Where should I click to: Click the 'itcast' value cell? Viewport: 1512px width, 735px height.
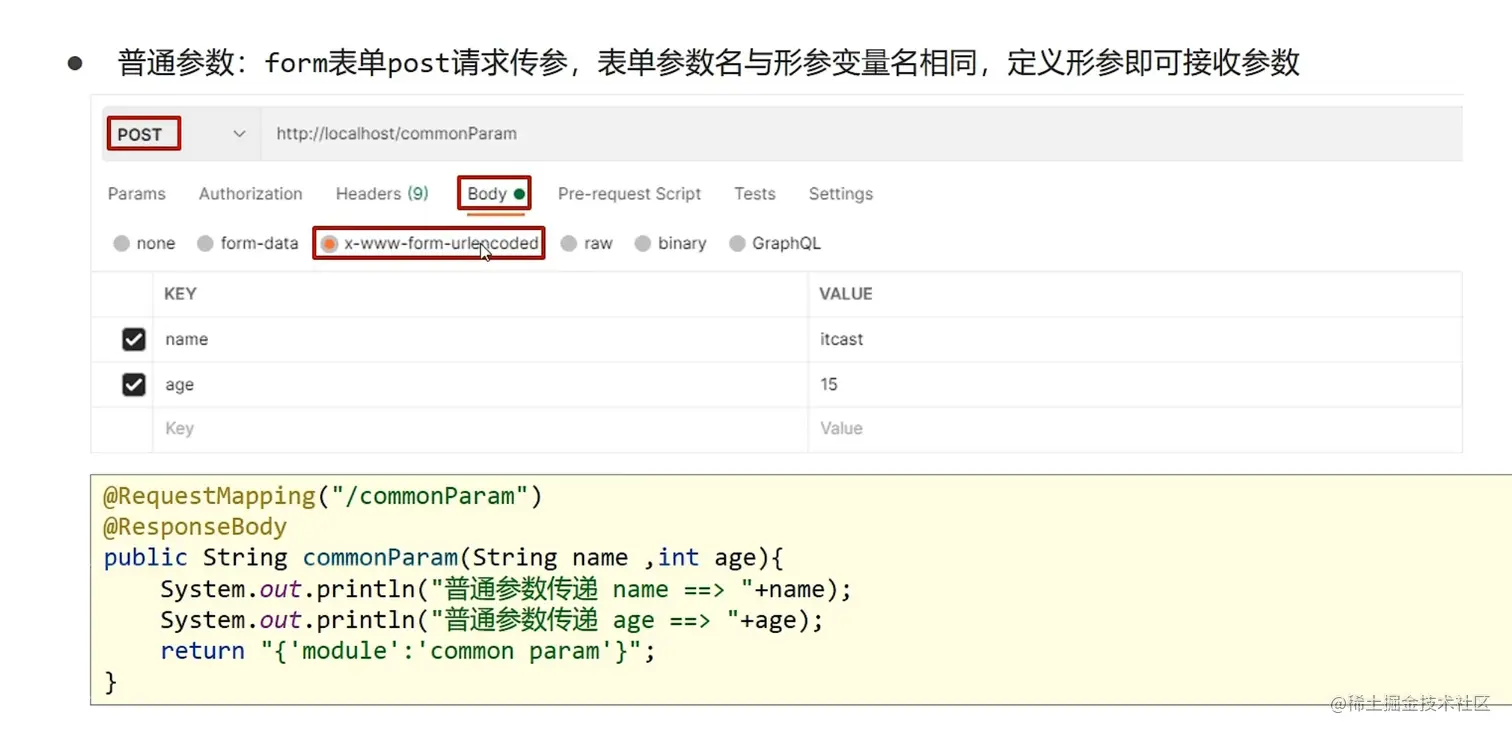(x=1135, y=340)
